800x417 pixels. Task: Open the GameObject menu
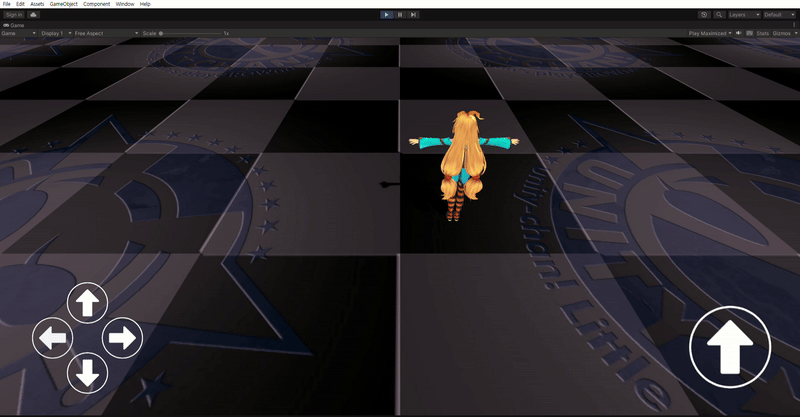[x=64, y=4]
